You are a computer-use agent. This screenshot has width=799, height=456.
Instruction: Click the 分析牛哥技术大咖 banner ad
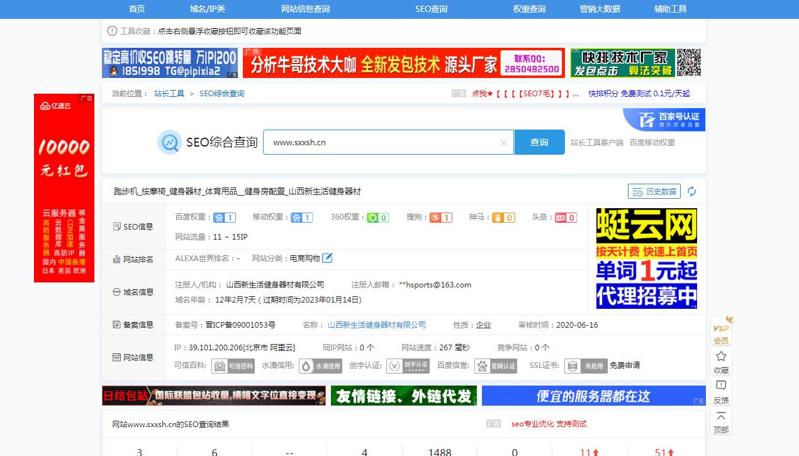pyautogui.click(x=404, y=63)
